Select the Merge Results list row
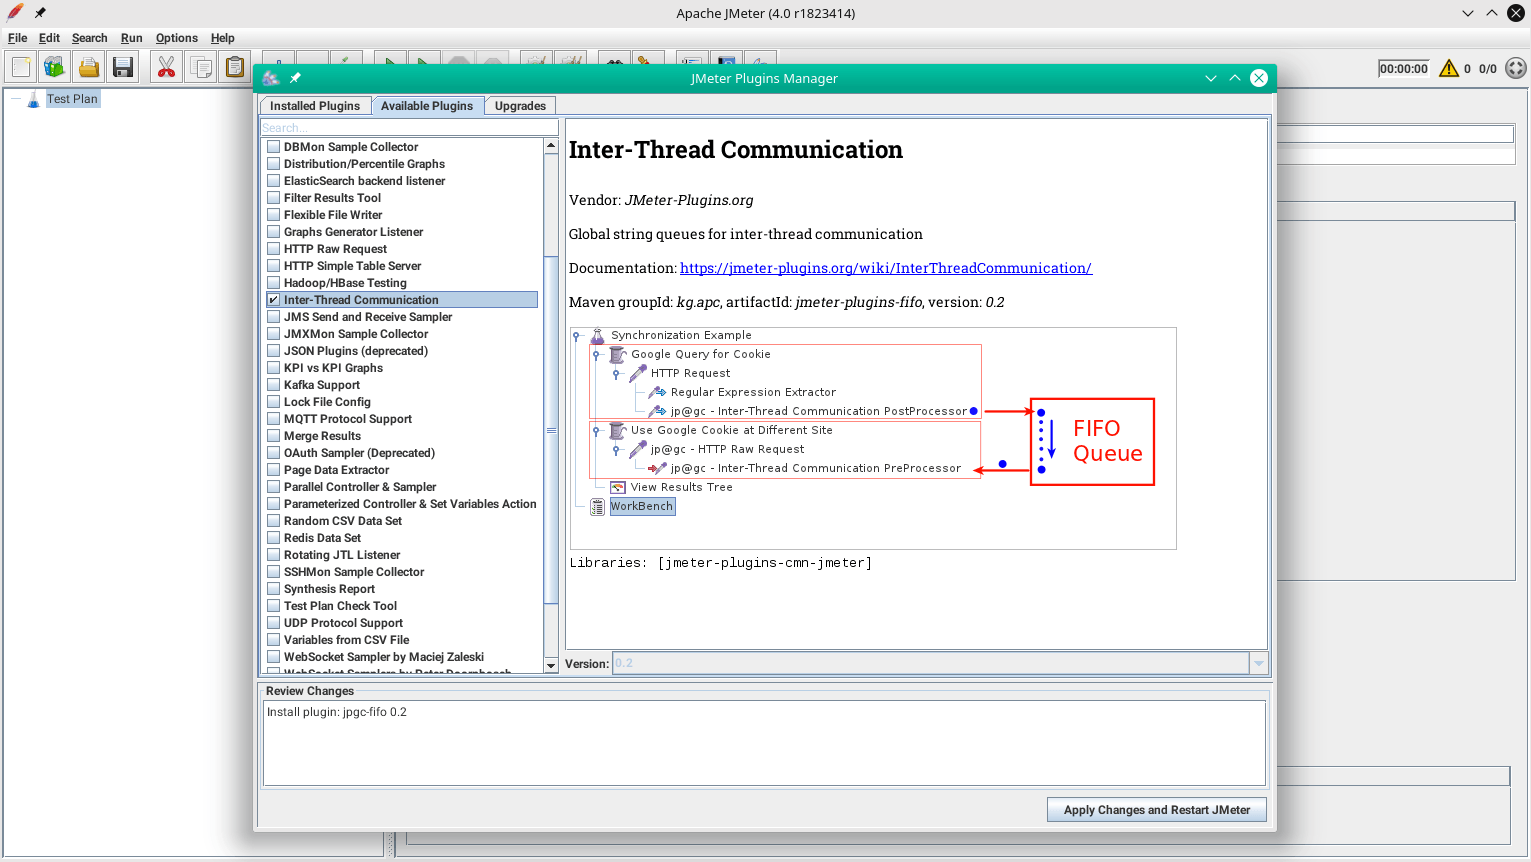The width and height of the screenshot is (1531, 862). 402,436
